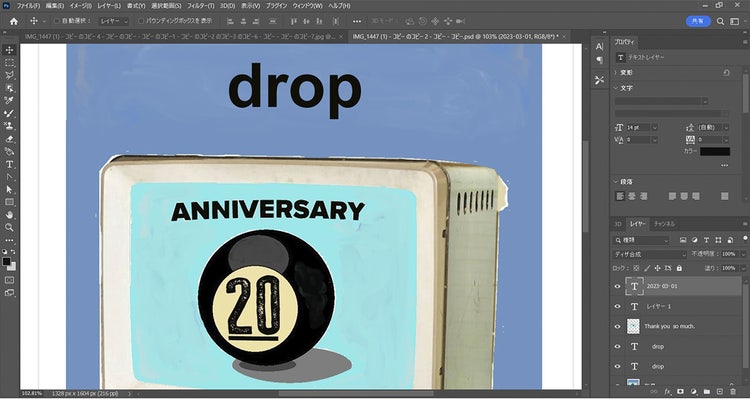Switch to the 3D panel tab

tap(618, 224)
